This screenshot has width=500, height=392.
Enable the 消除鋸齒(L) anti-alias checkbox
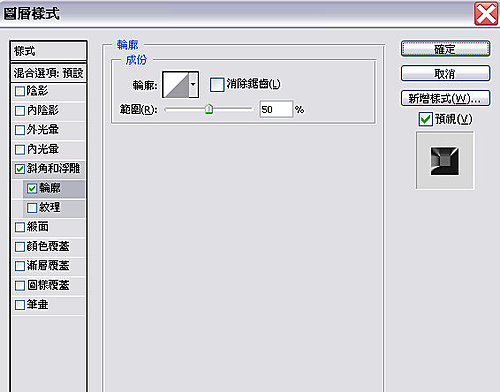click(x=217, y=85)
